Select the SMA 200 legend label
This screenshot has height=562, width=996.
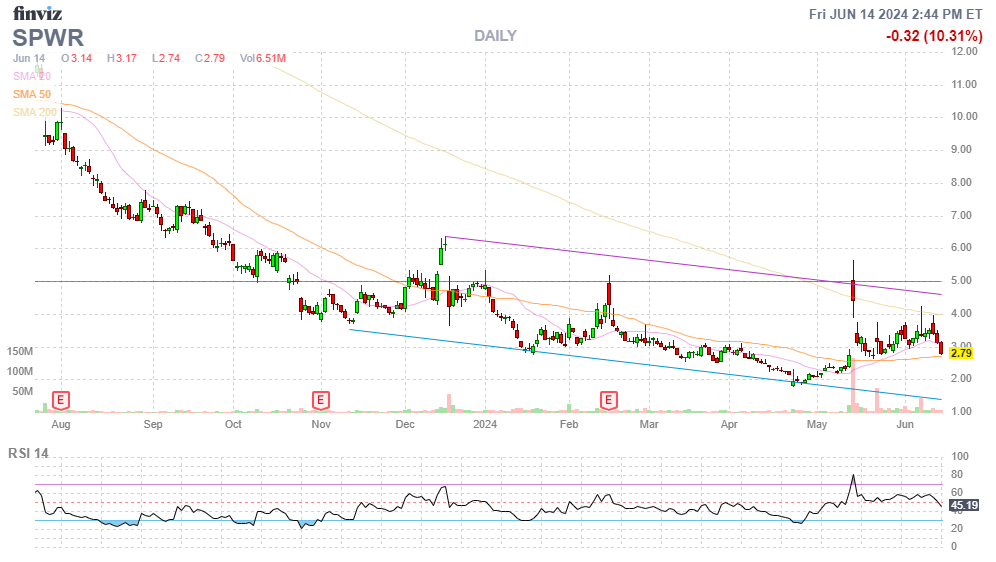[x=33, y=112]
